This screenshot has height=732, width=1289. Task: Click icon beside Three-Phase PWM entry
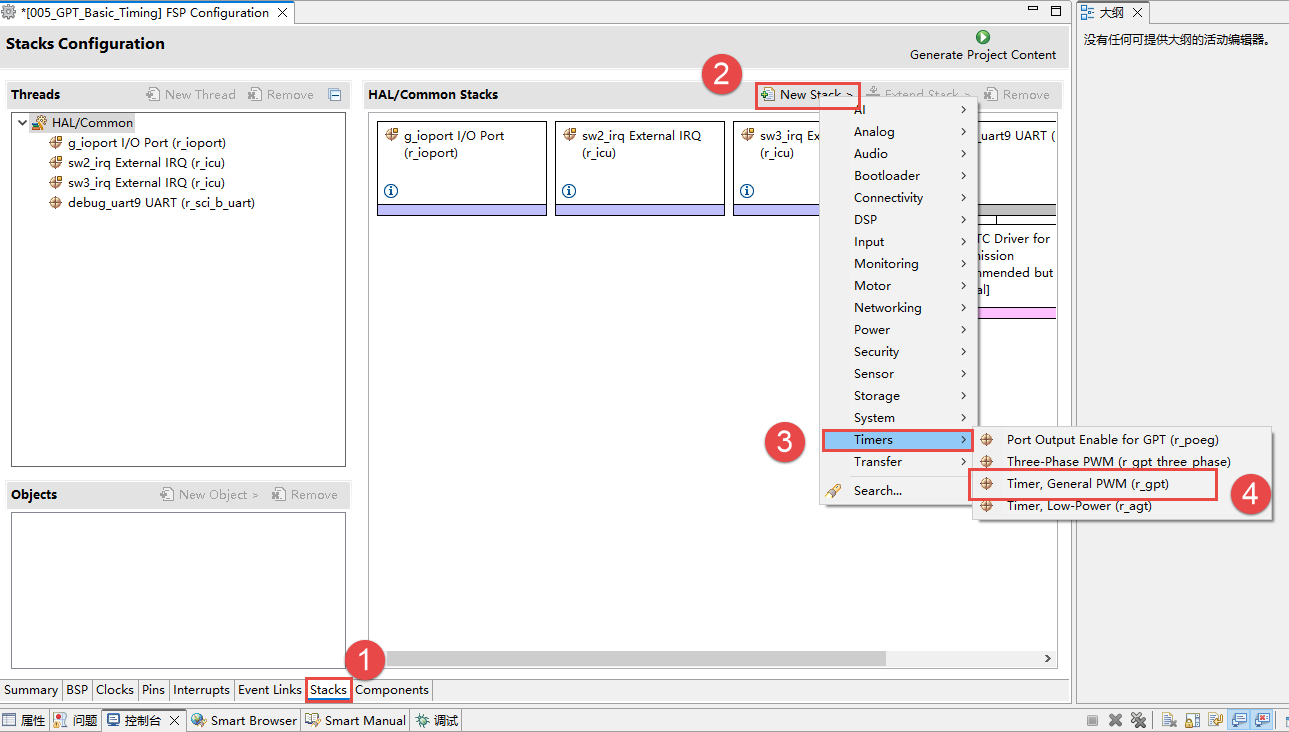pos(987,462)
